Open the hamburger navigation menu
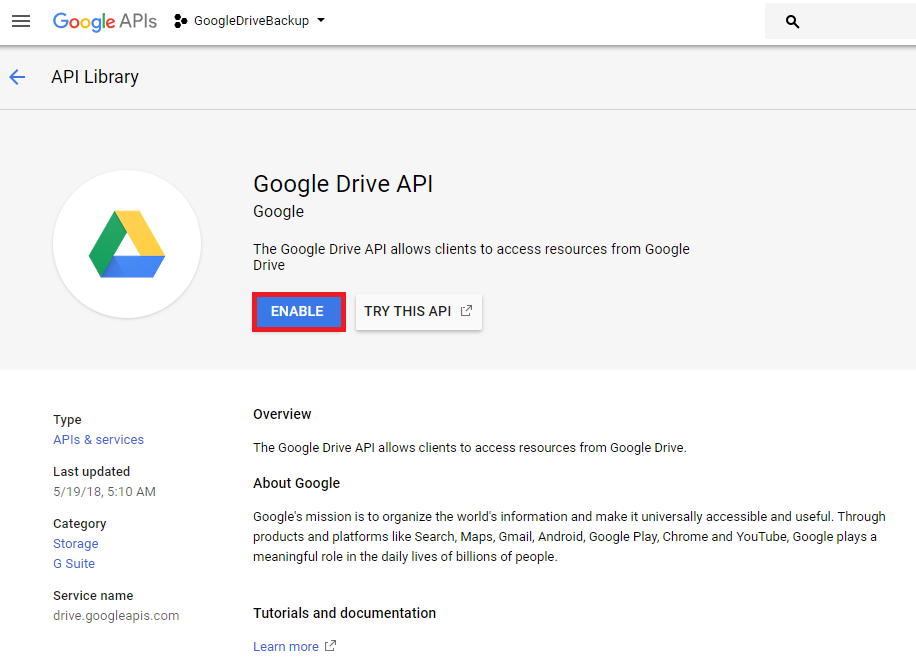This screenshot has width=916, height=659. (21, 22)
